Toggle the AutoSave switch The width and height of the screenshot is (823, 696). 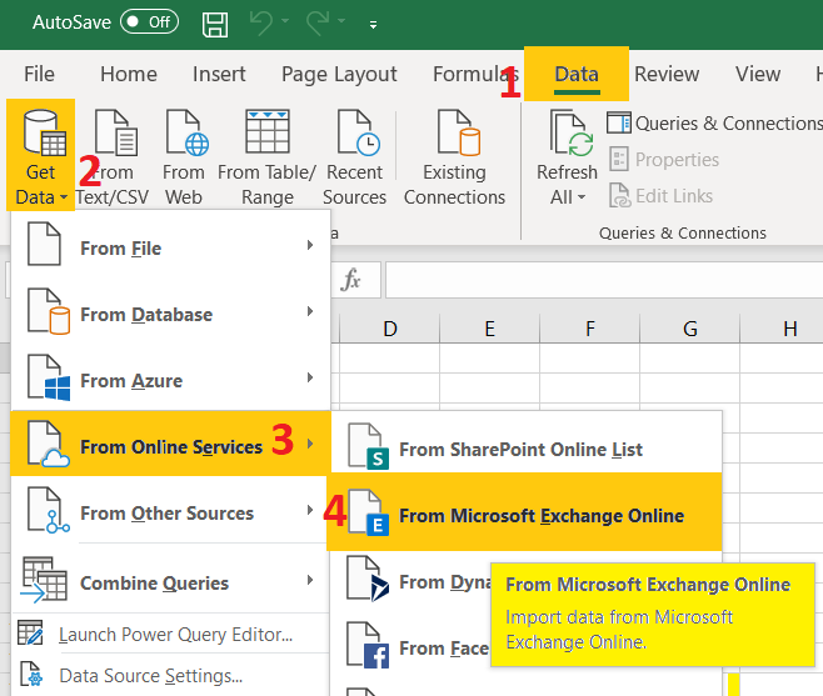coord(149,22)
